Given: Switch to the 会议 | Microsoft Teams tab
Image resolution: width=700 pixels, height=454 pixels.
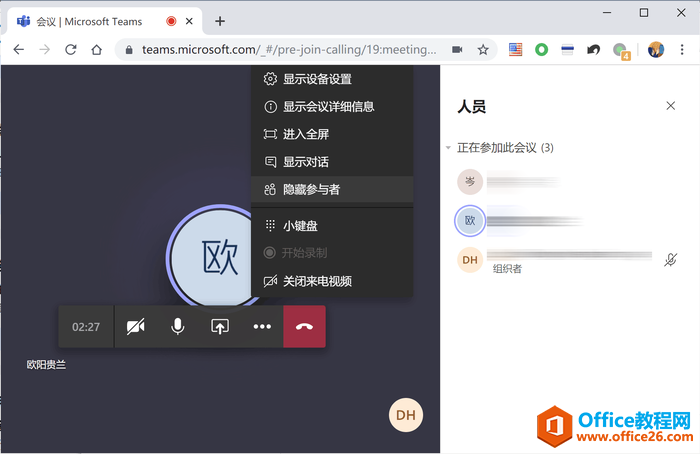Looking at the screenshot, I should 105,21.
